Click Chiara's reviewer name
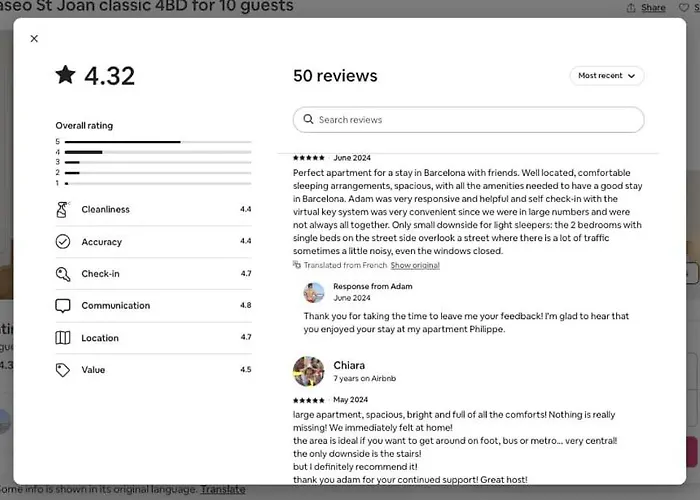The height and width of the screenshot is (500, 700). (x=349, y=366)
